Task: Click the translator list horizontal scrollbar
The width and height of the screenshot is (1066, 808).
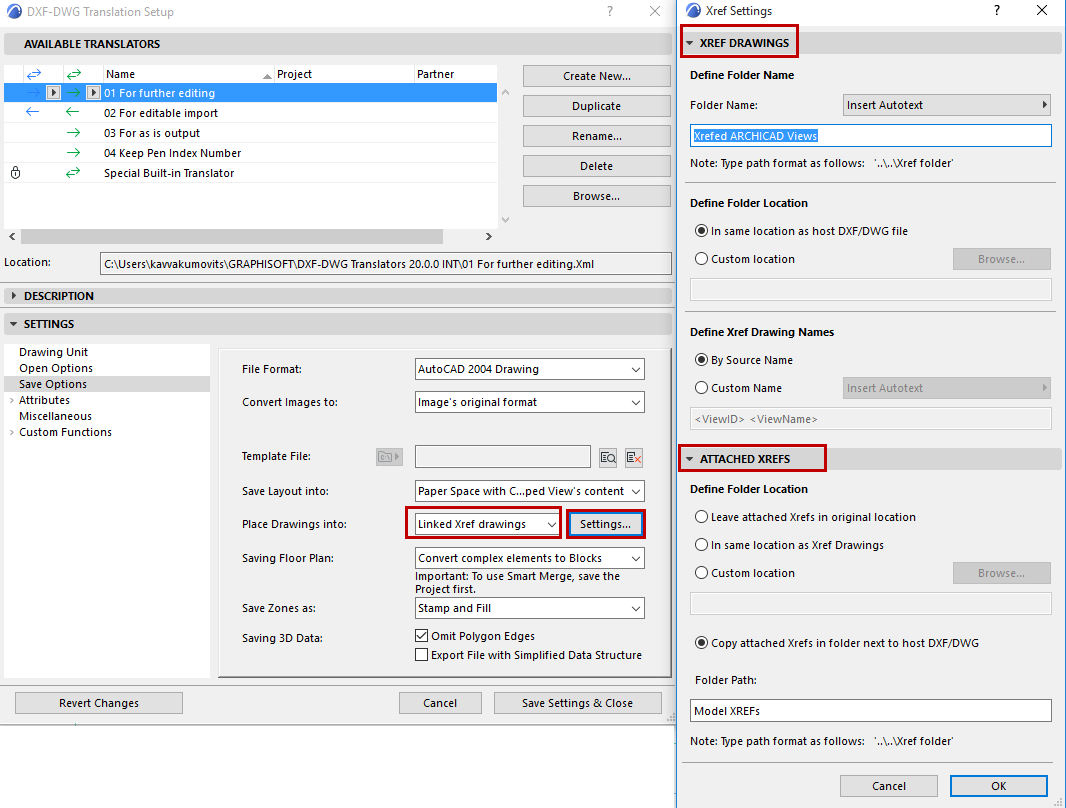Action: (232, 236)
